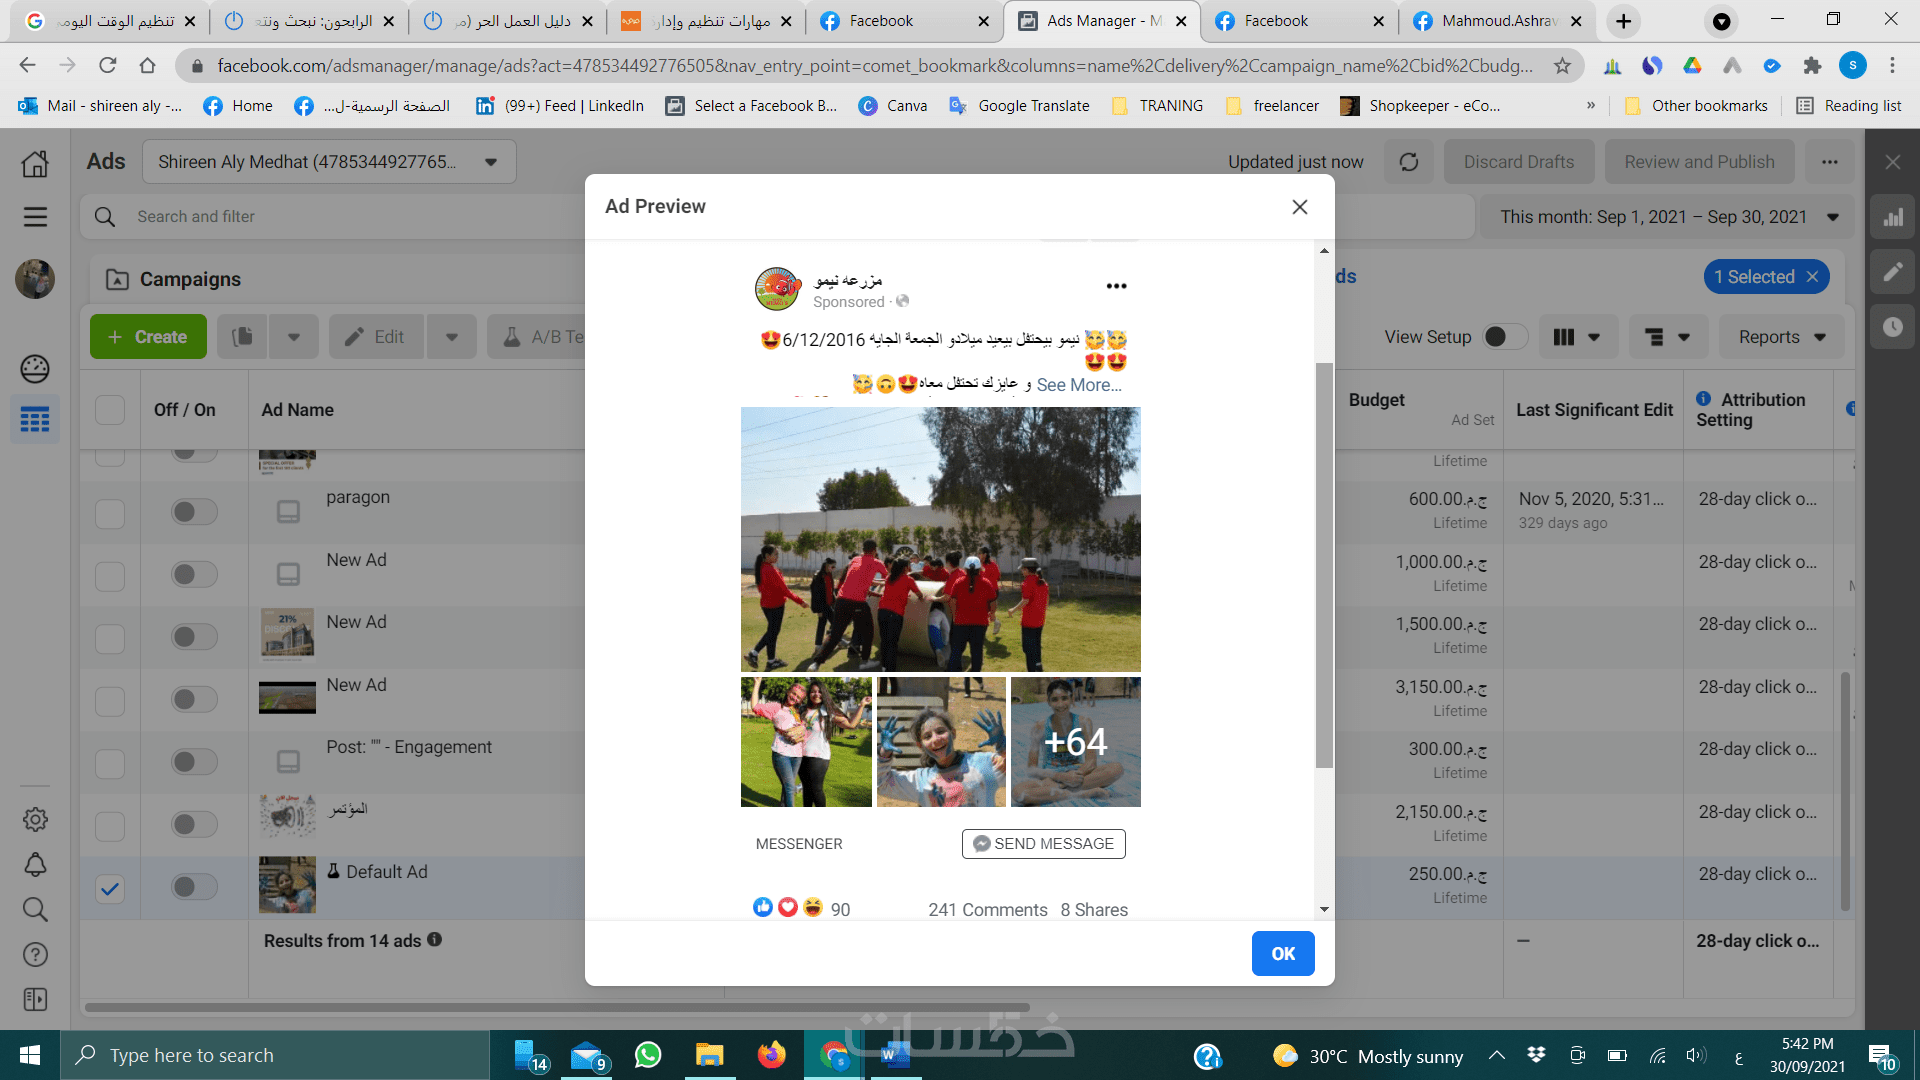Toggle the paragon ad on/off switch
This screenshot has width=1920, height=1080.
click(x=194, y=512)
